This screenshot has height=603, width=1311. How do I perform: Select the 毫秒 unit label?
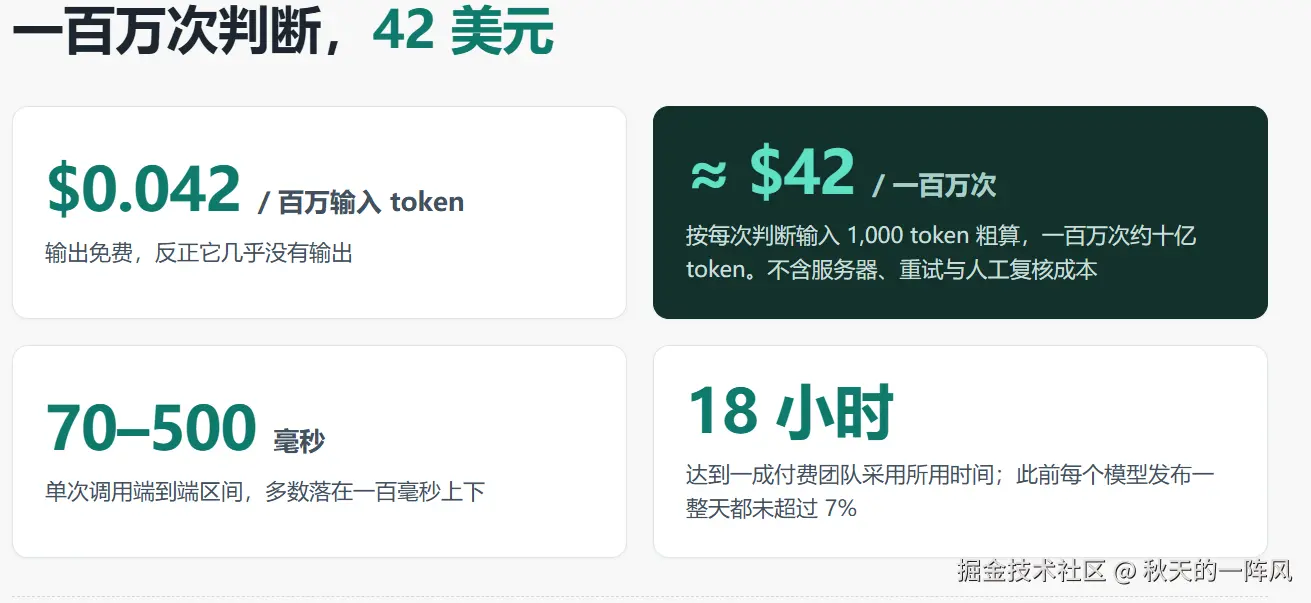[x=299, y=441]
